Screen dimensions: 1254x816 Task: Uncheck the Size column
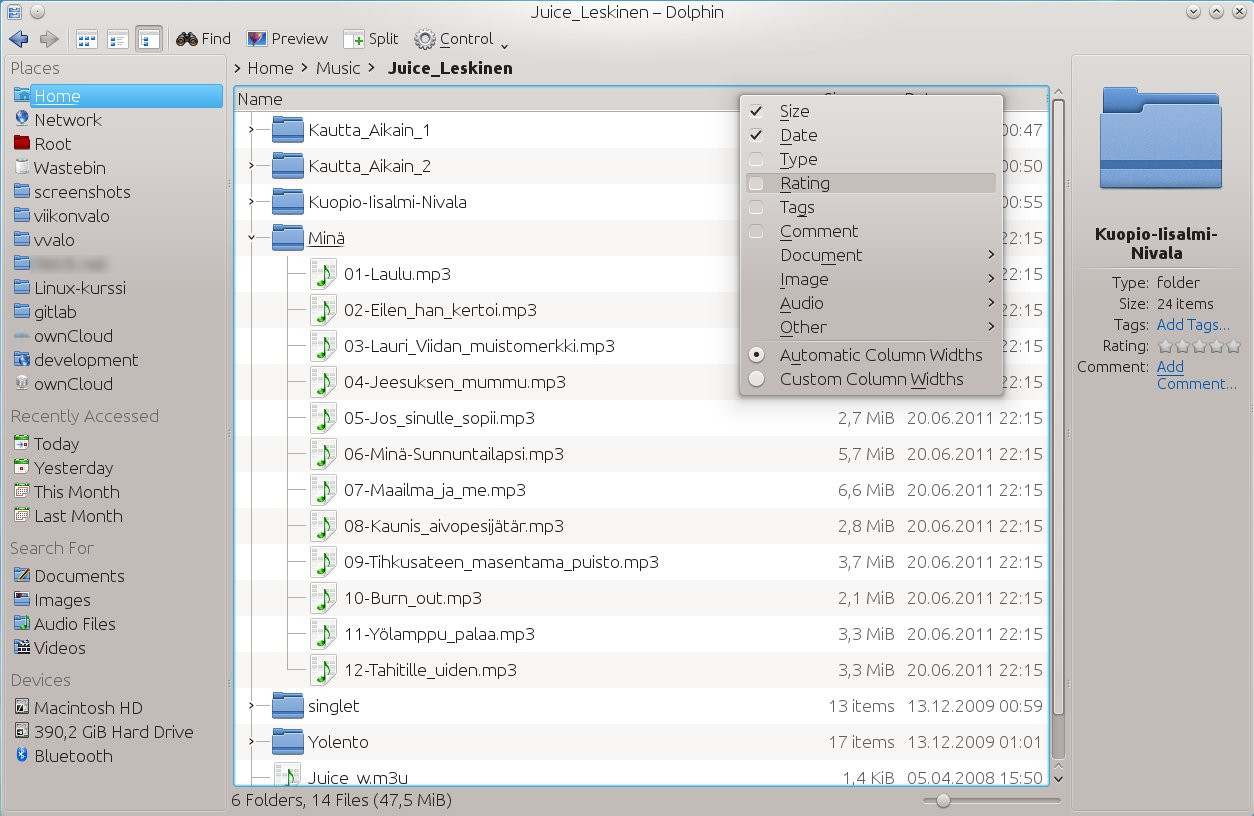pyautogui.click(x=871, y=111)
